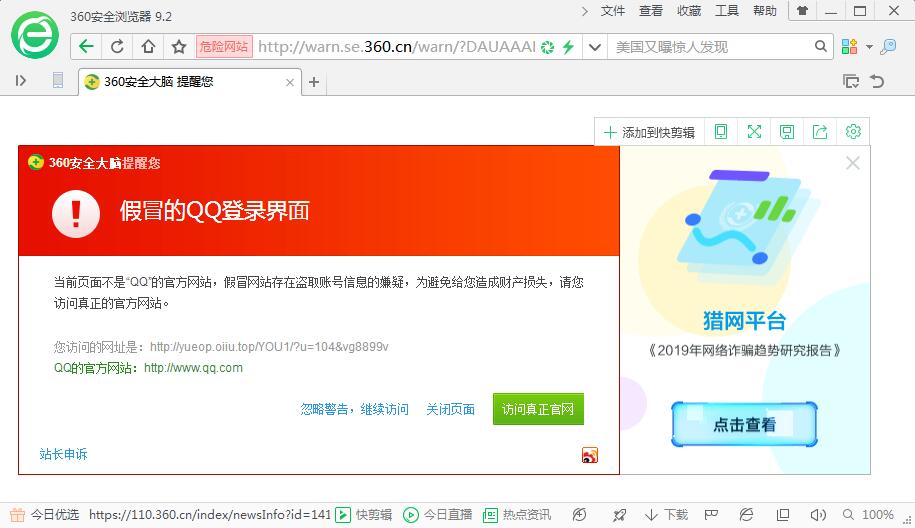Viewport: 915px width, 528px height.
Task: Open the tab list window icon
Action: (x=851, y=81)
